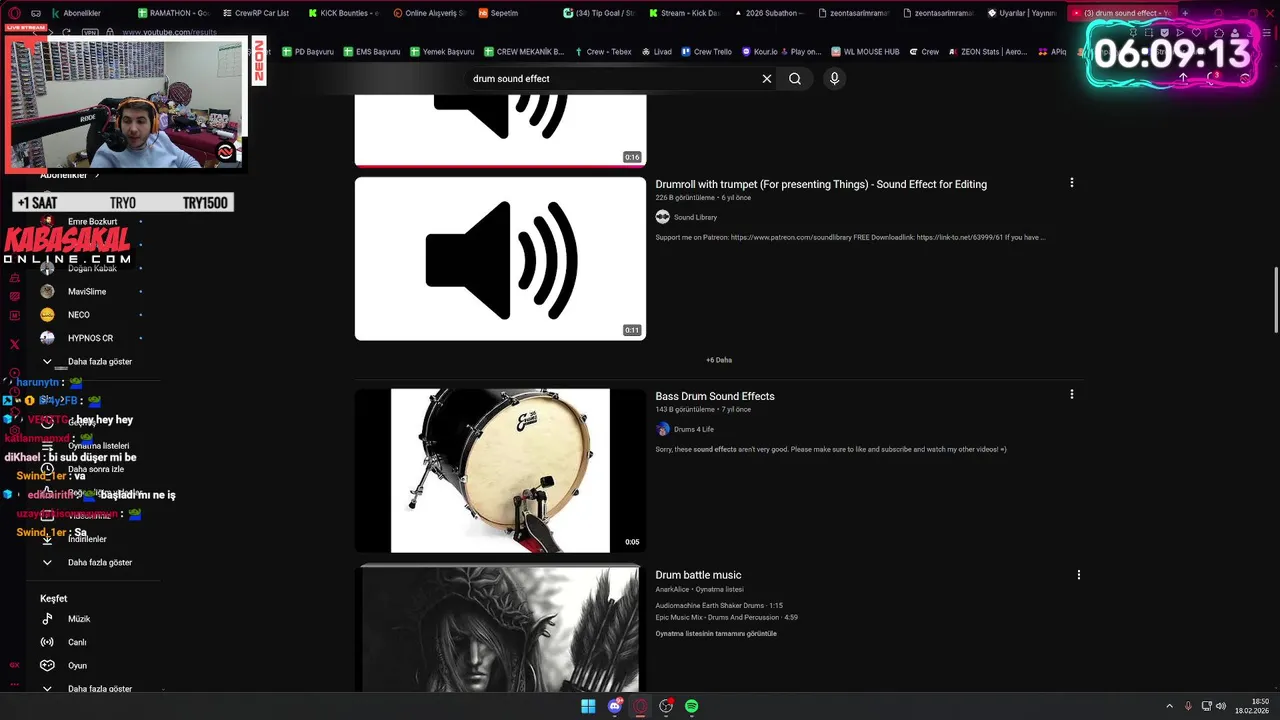
Task: Click the microphone tray icon
Action: coord(1188,707)
